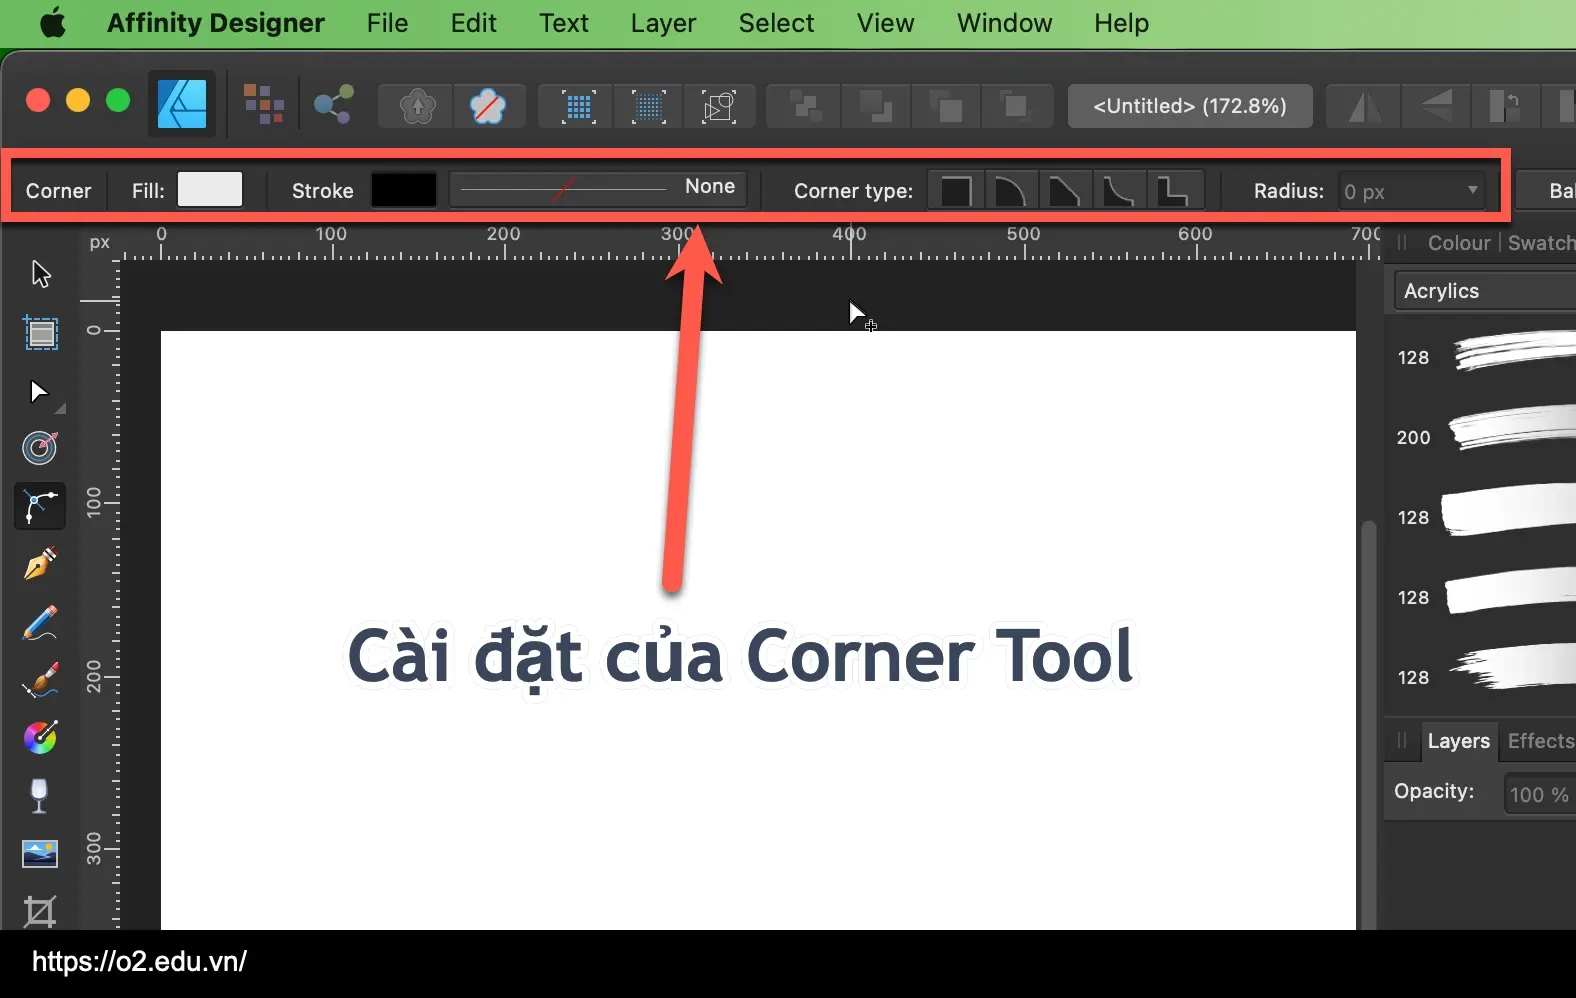Click Synchronise defaults from selection icon
This screenshot has width=1576, height=998.
[417, 106]
